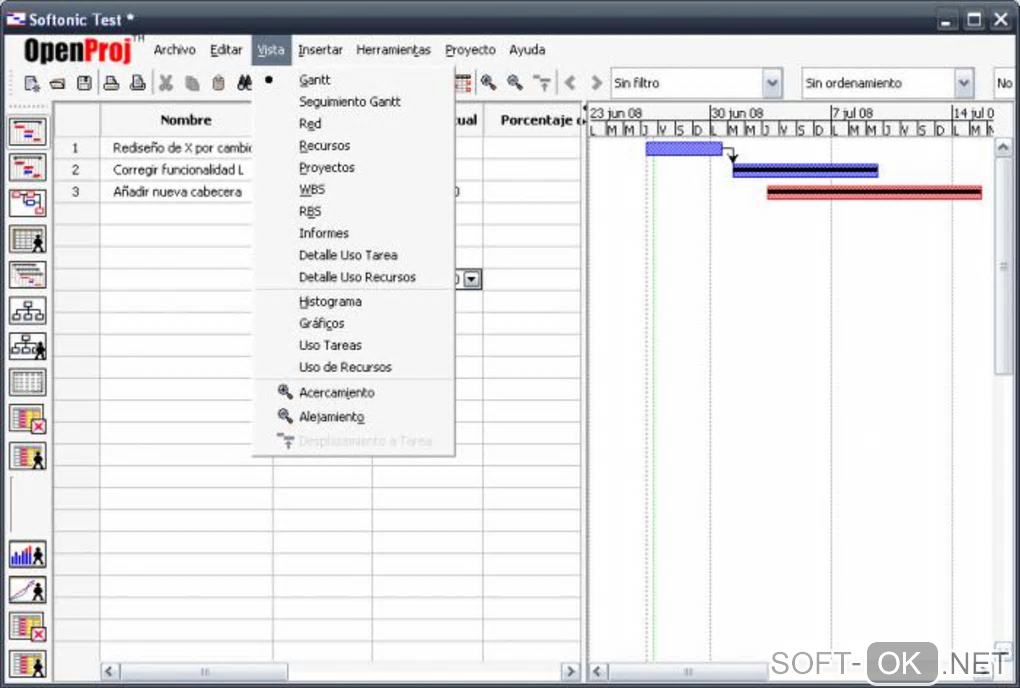Choose Histograma from Vista menu
Screen dimensions: 1020x688
point(353,302)
